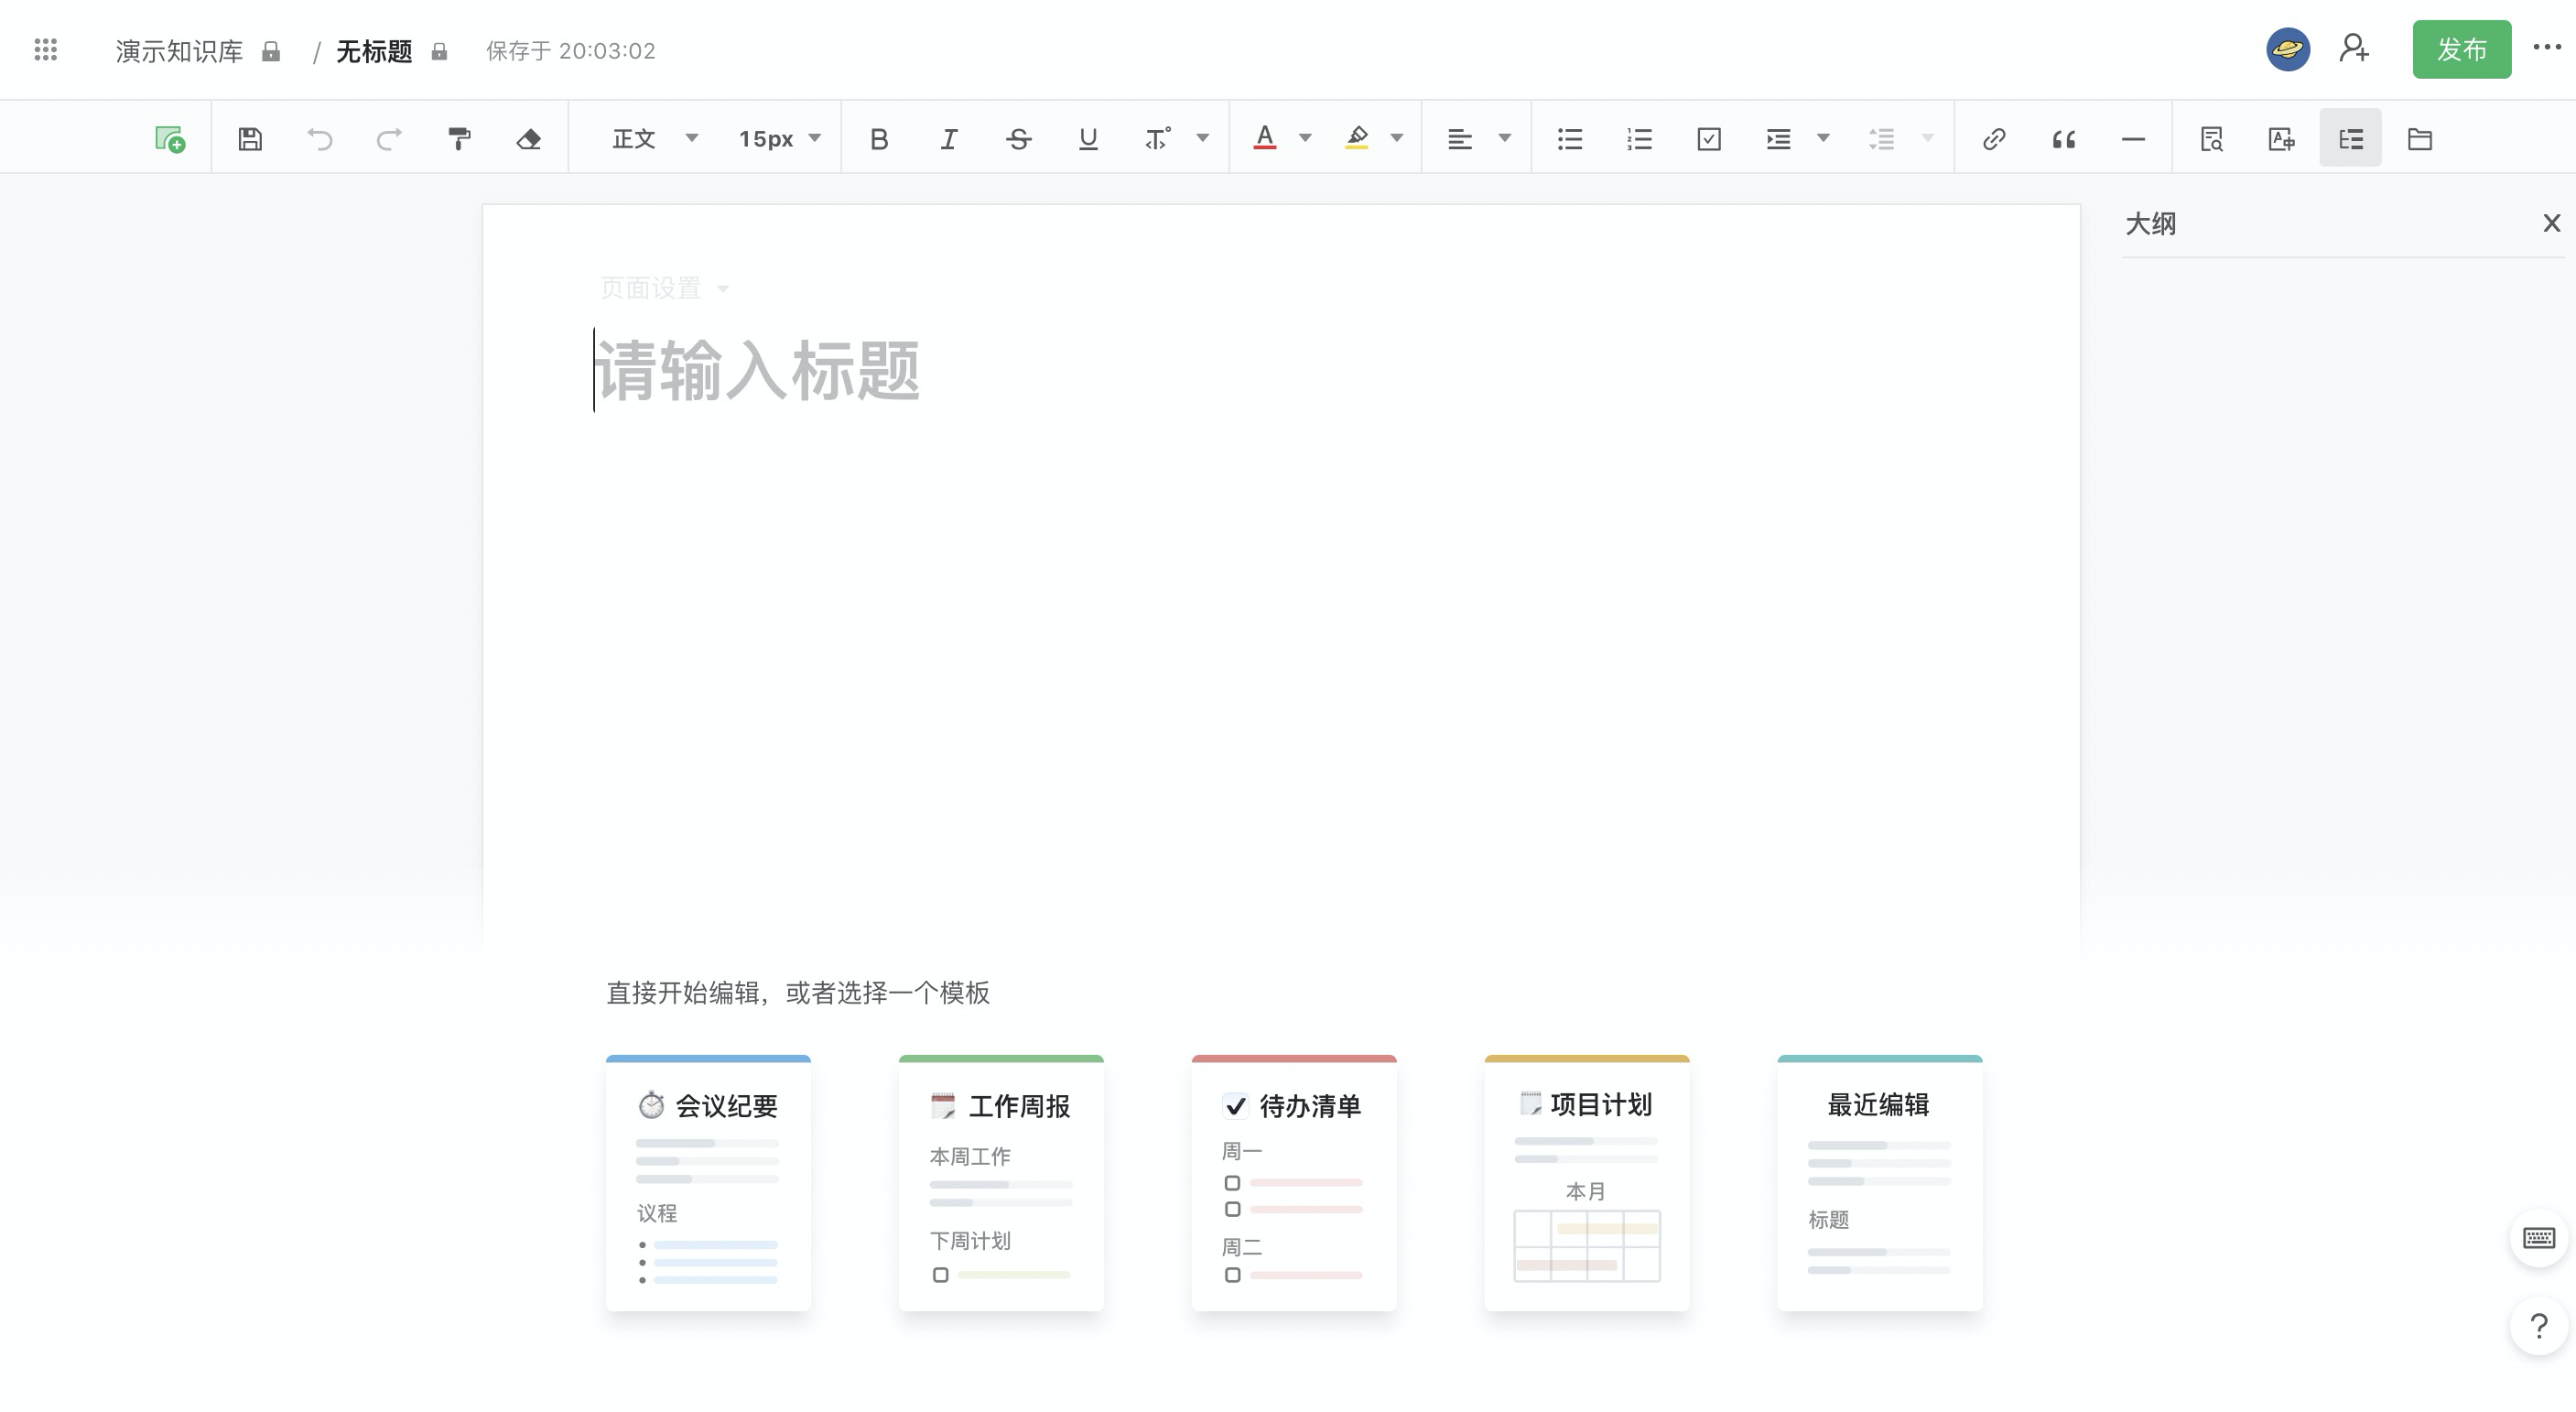
Task: Toggle strikethrough formatting
Action: click(1019, 139)
